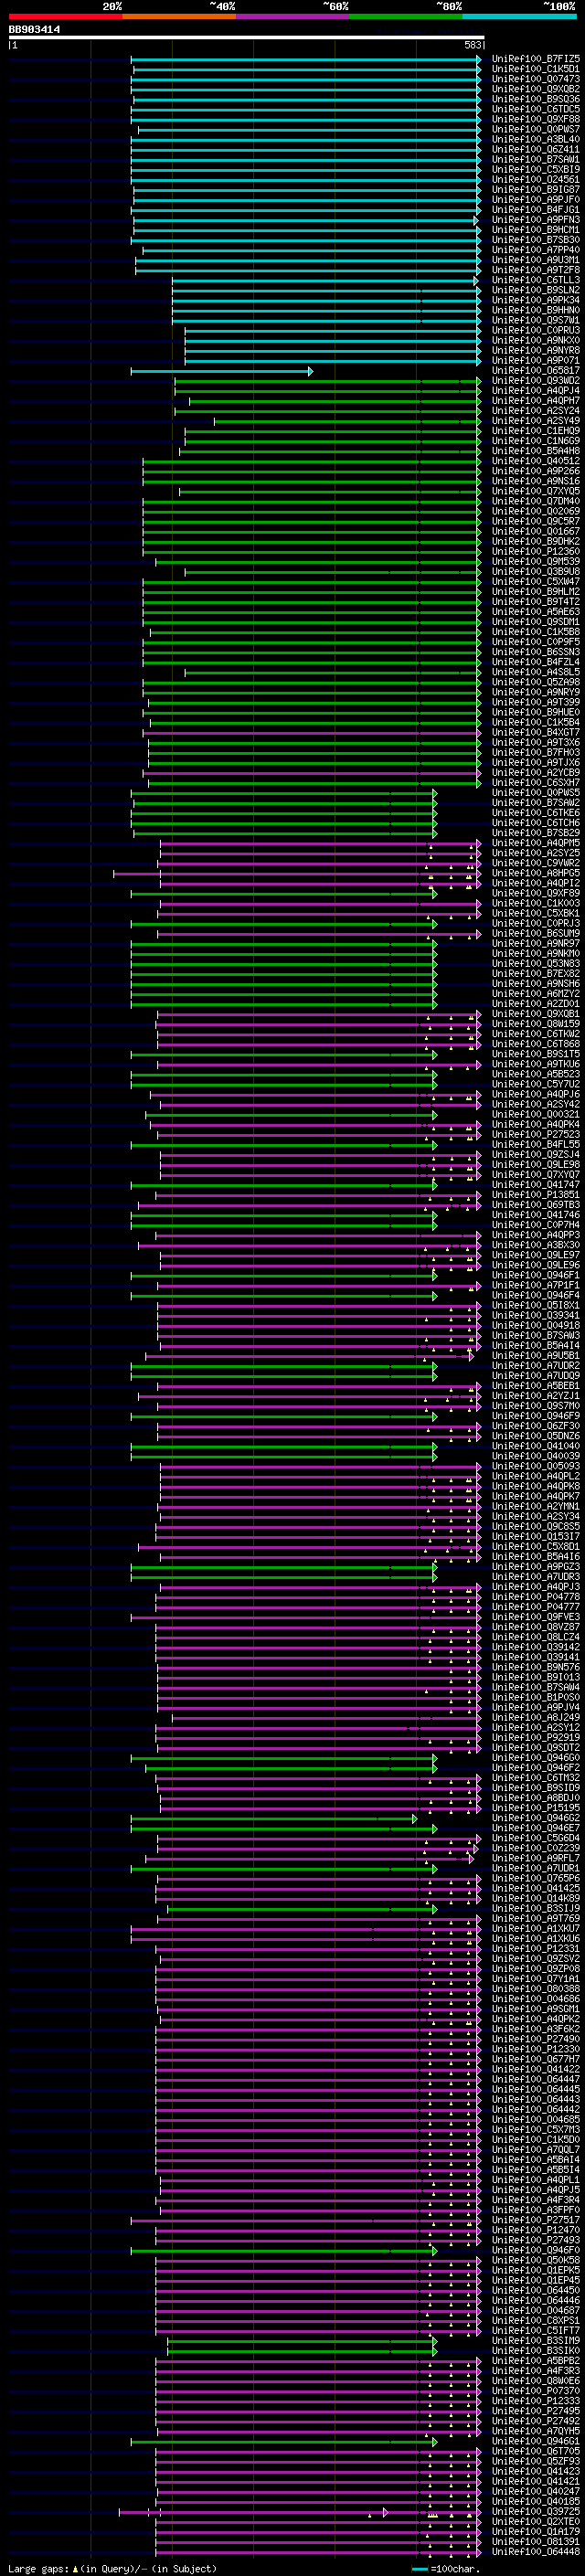
Task: Click the '=100char.' scale legend
Action: [445, 2569]
